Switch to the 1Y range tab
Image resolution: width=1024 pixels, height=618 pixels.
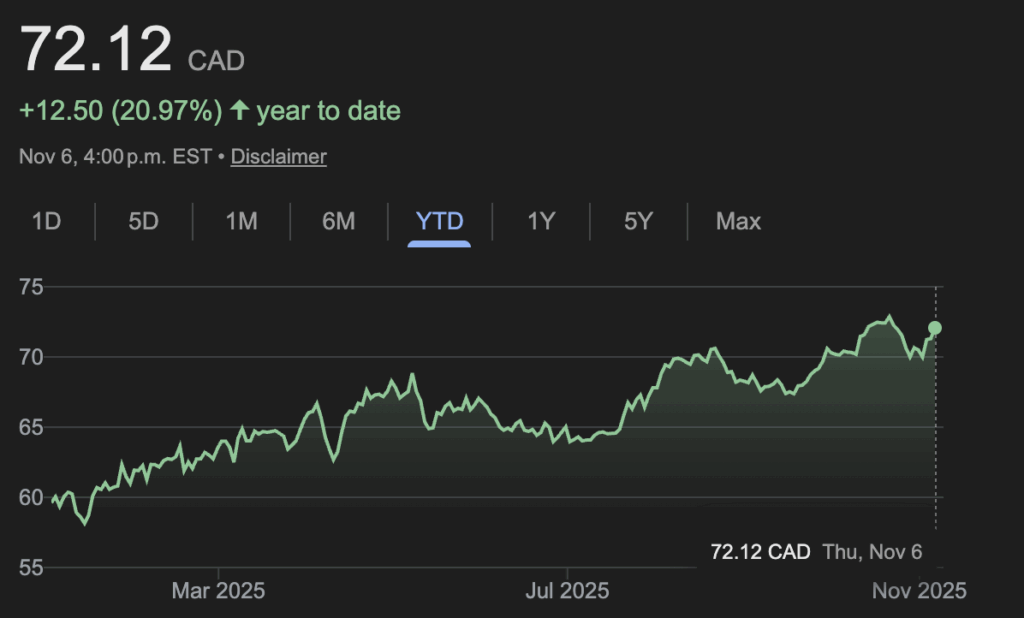[541, 221]
